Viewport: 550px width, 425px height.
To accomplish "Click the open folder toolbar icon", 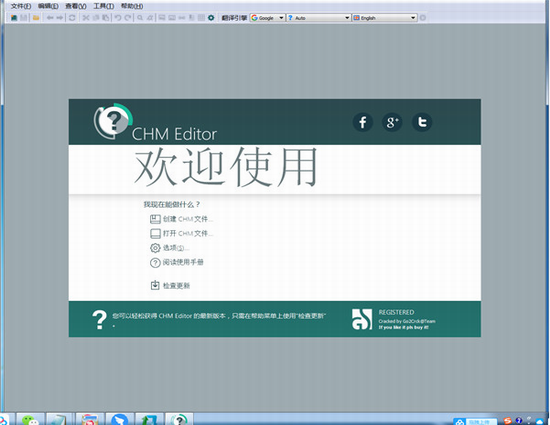I will coord(36,18).
